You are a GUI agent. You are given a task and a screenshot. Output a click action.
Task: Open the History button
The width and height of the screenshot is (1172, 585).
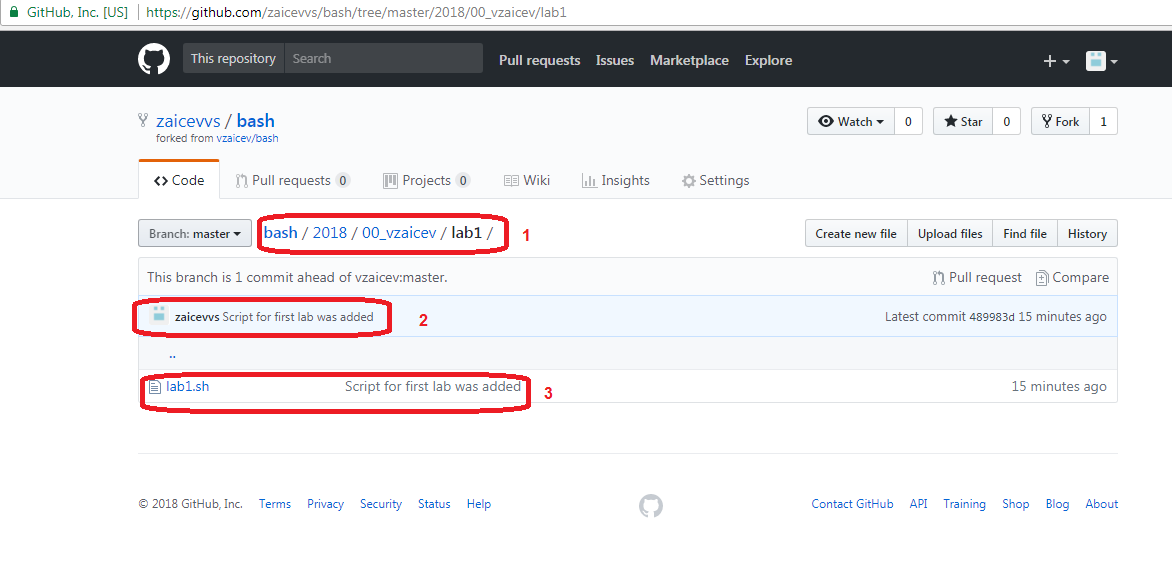[1087, 234]
